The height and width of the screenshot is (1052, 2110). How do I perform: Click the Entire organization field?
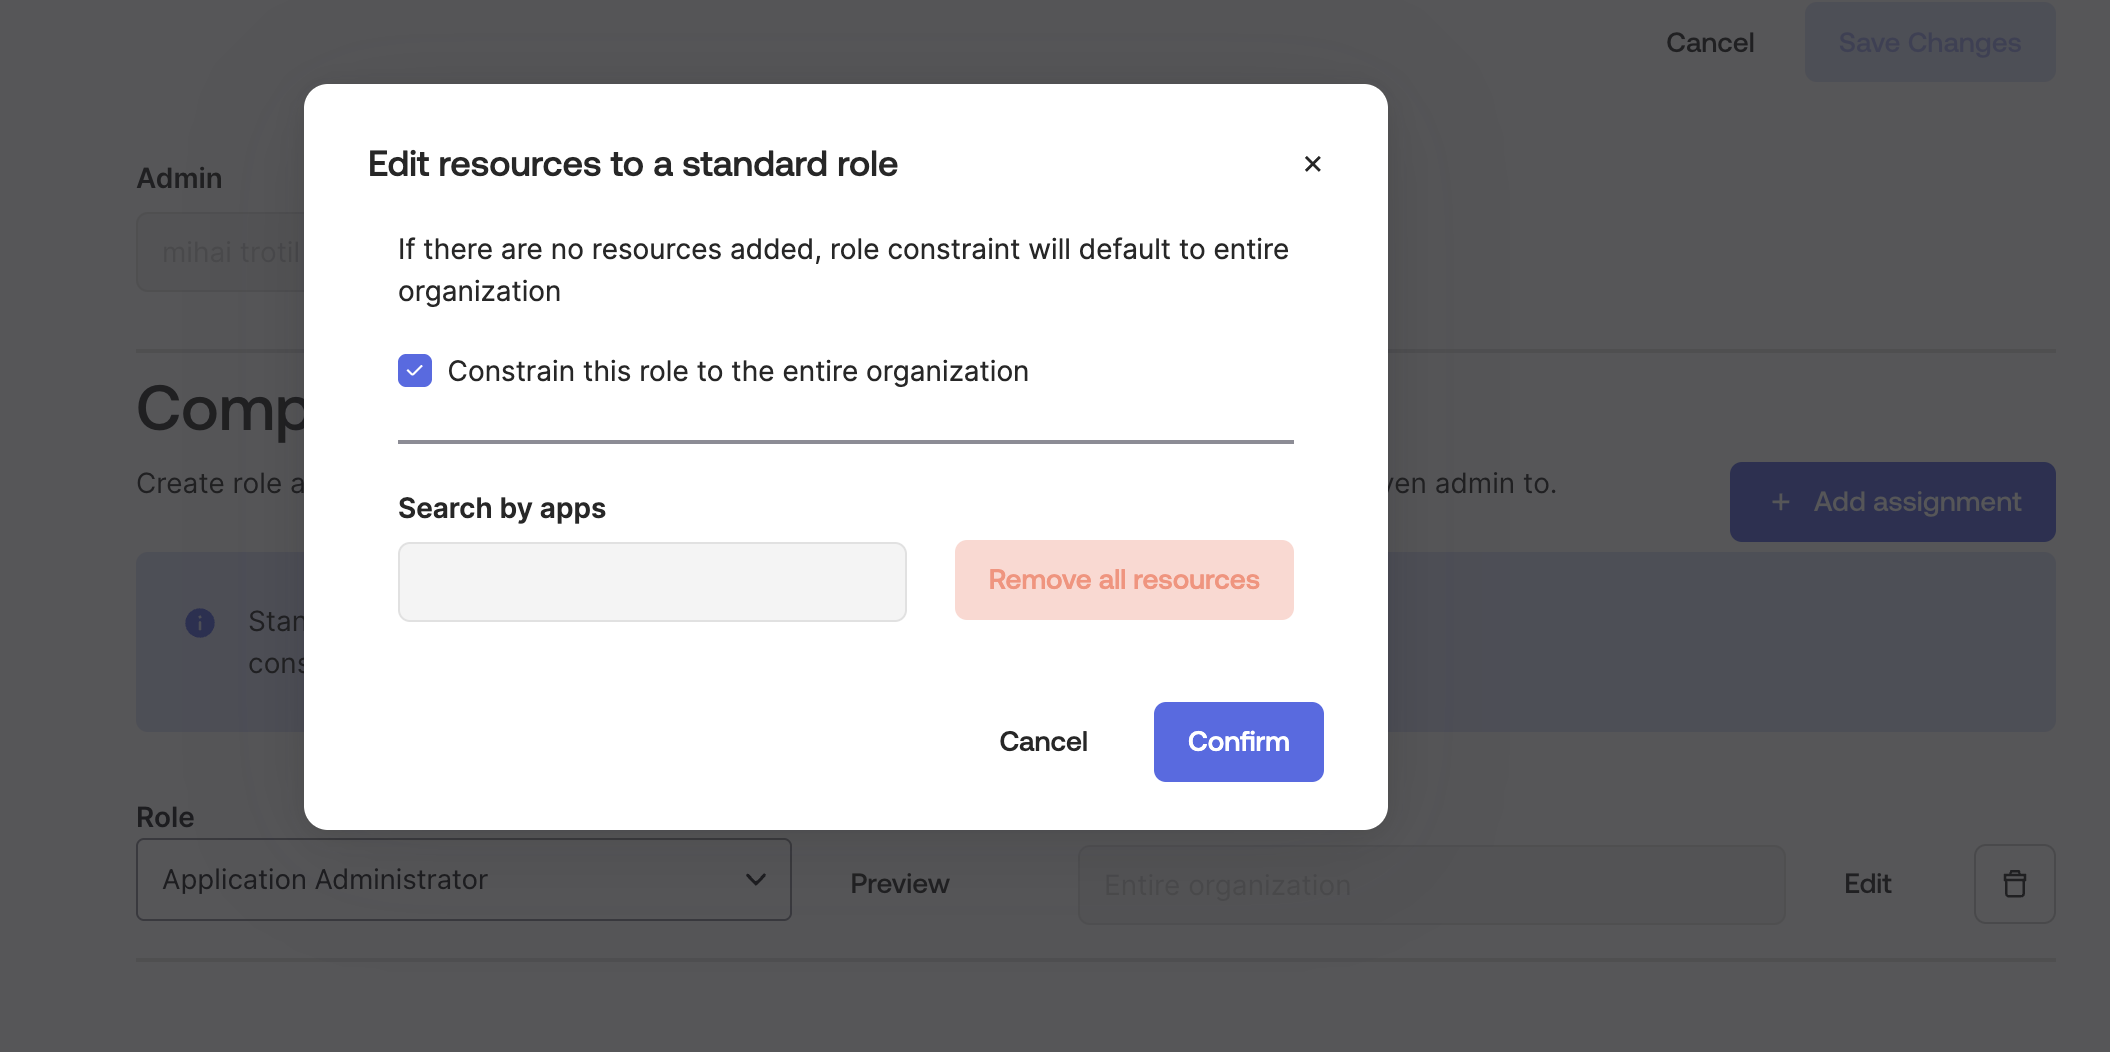pyautogui.click(x=1432, y=885)
